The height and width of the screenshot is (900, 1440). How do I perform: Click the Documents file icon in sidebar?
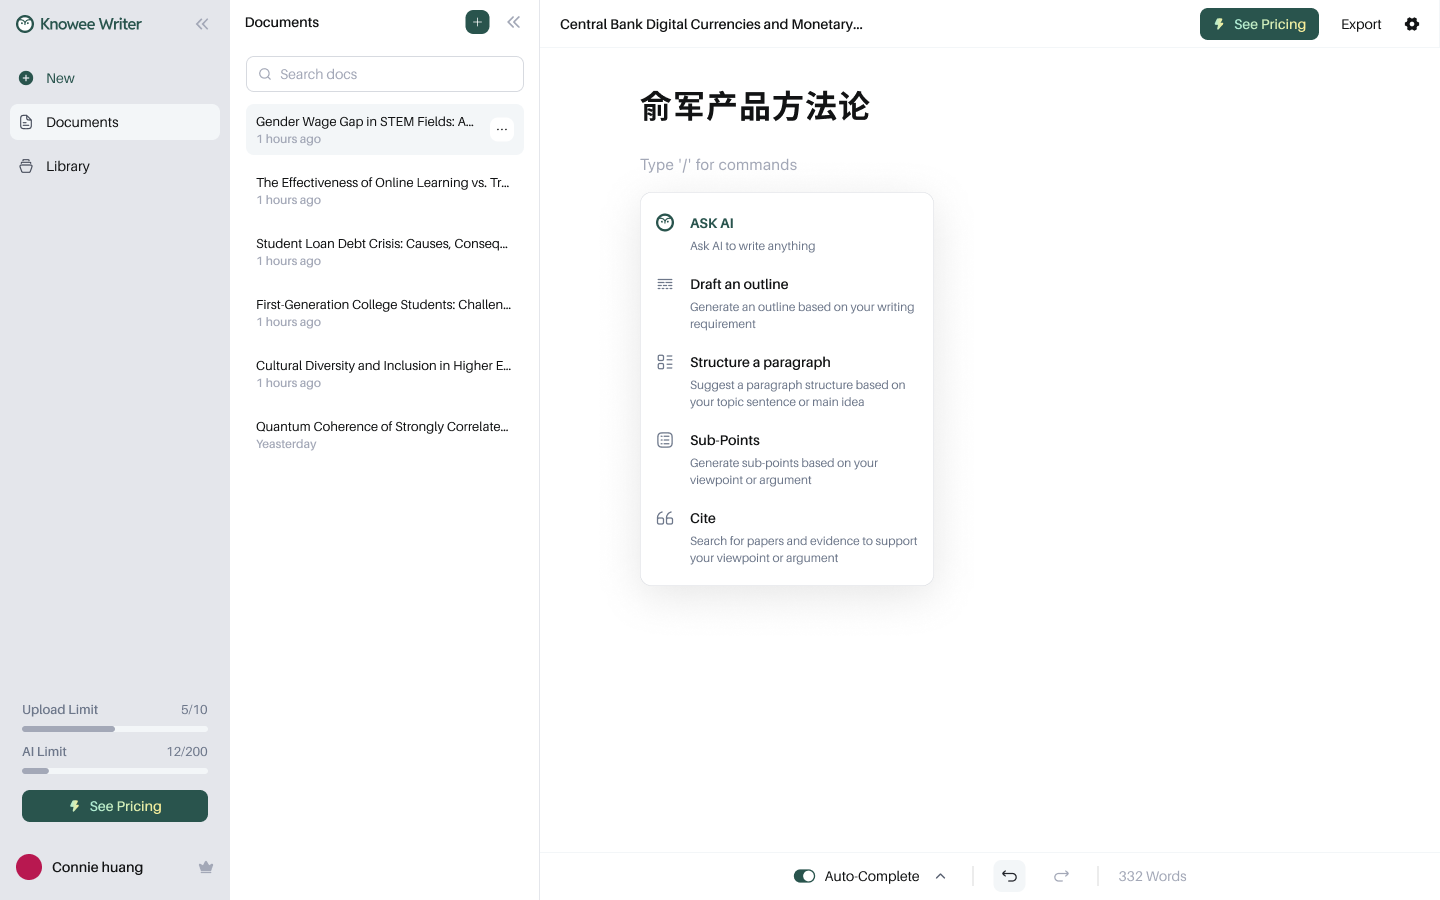click(26, 122)
